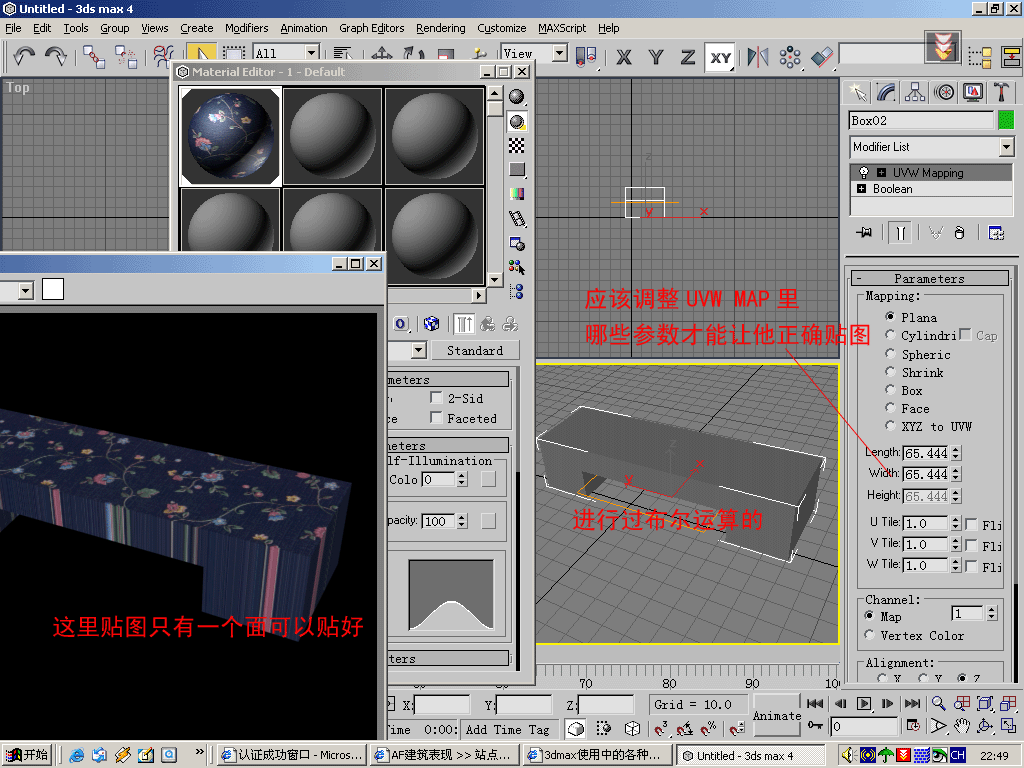
Task: Expand the UVW Mapping modifier plus box
Action: point(882,172)
